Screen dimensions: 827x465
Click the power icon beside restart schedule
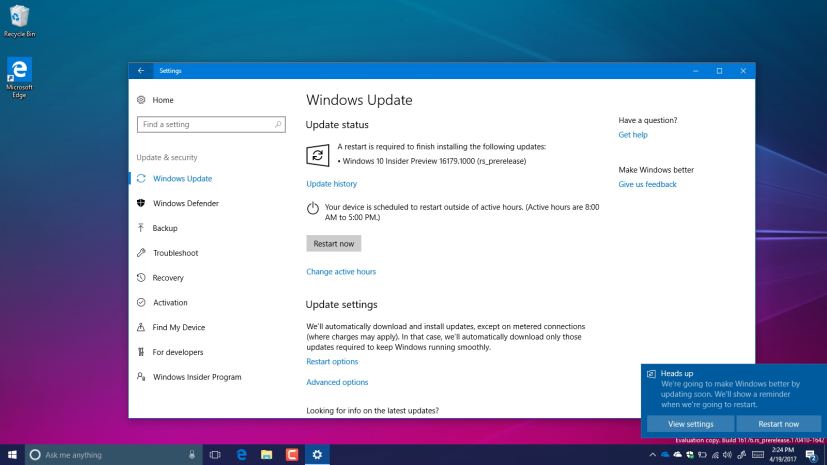click(x=313, y=208)
